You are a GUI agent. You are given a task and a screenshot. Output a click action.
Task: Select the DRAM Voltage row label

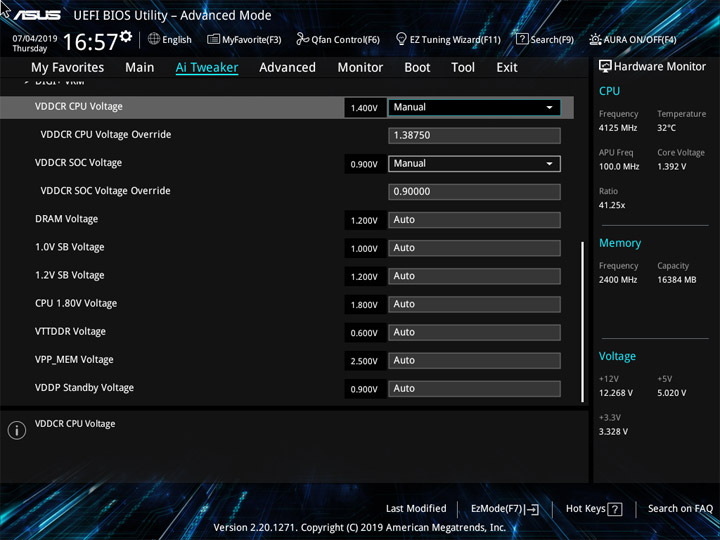(x=67, y=219)
